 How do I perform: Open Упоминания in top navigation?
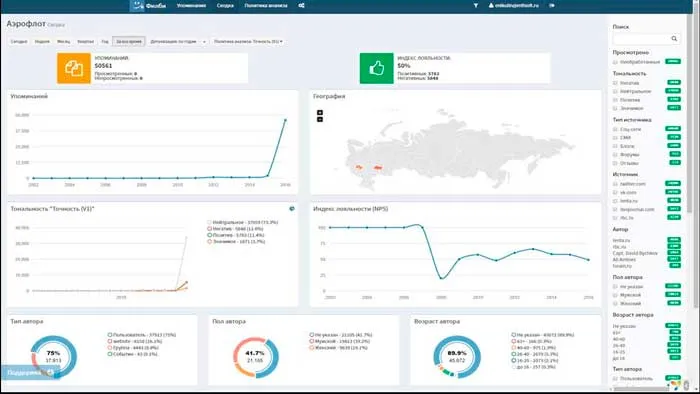pos(191,5)
